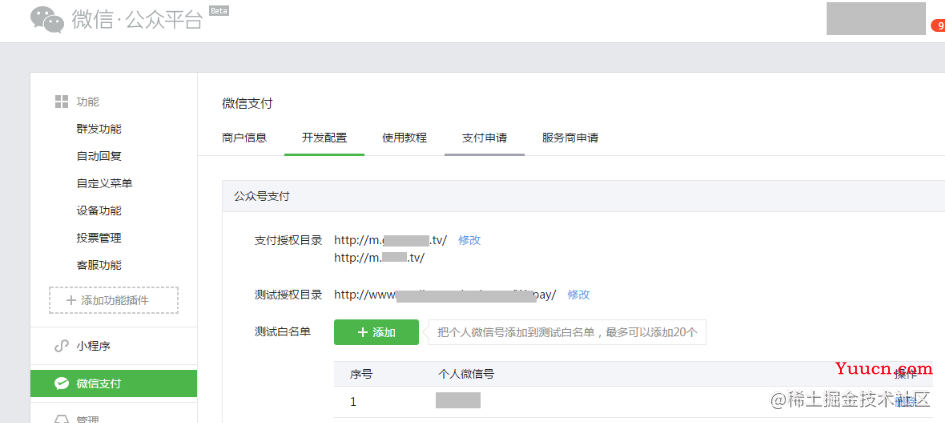Screen dimensions: 945x423
Task: Go to 设备功能 in the sidebar
Action: pos(99,210)
